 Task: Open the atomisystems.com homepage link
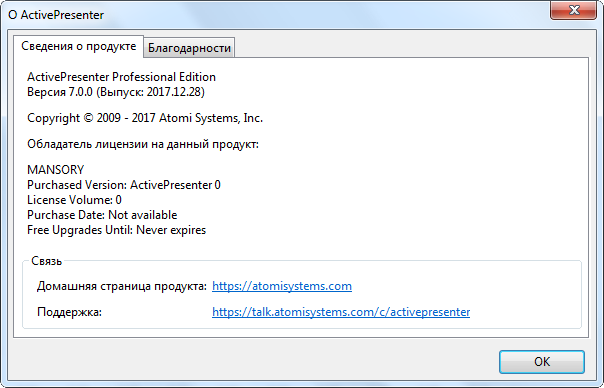click(282, 286)
